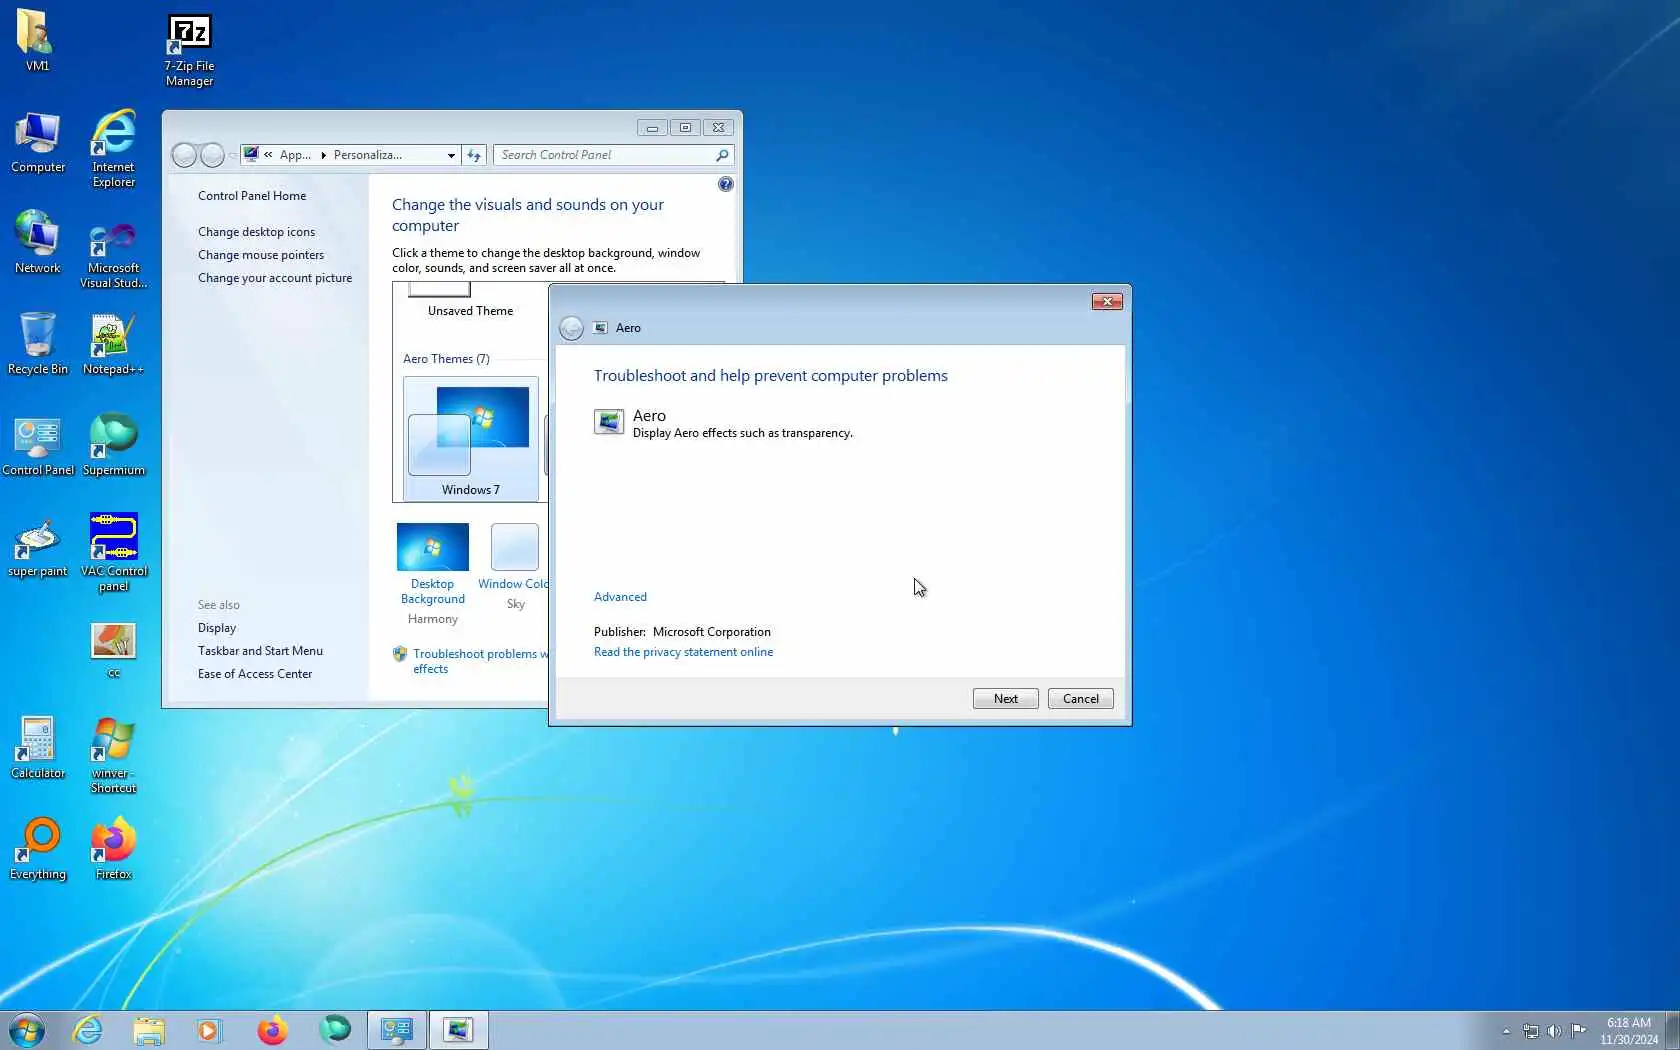Image resolution: width=1680 pixels, height=1050 pixels.
Task: Select the Windows 7 Aero theme
Action: (470, 438)
